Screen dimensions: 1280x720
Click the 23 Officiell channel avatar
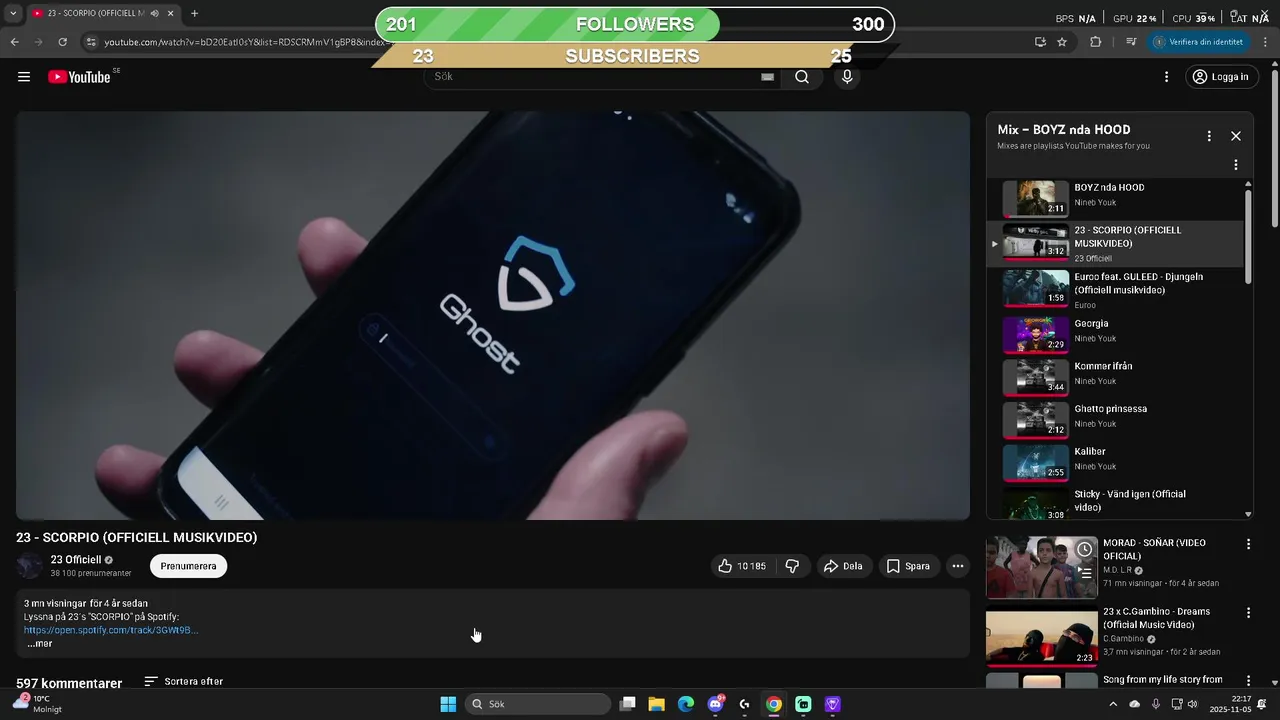click(x=30, y=566)
